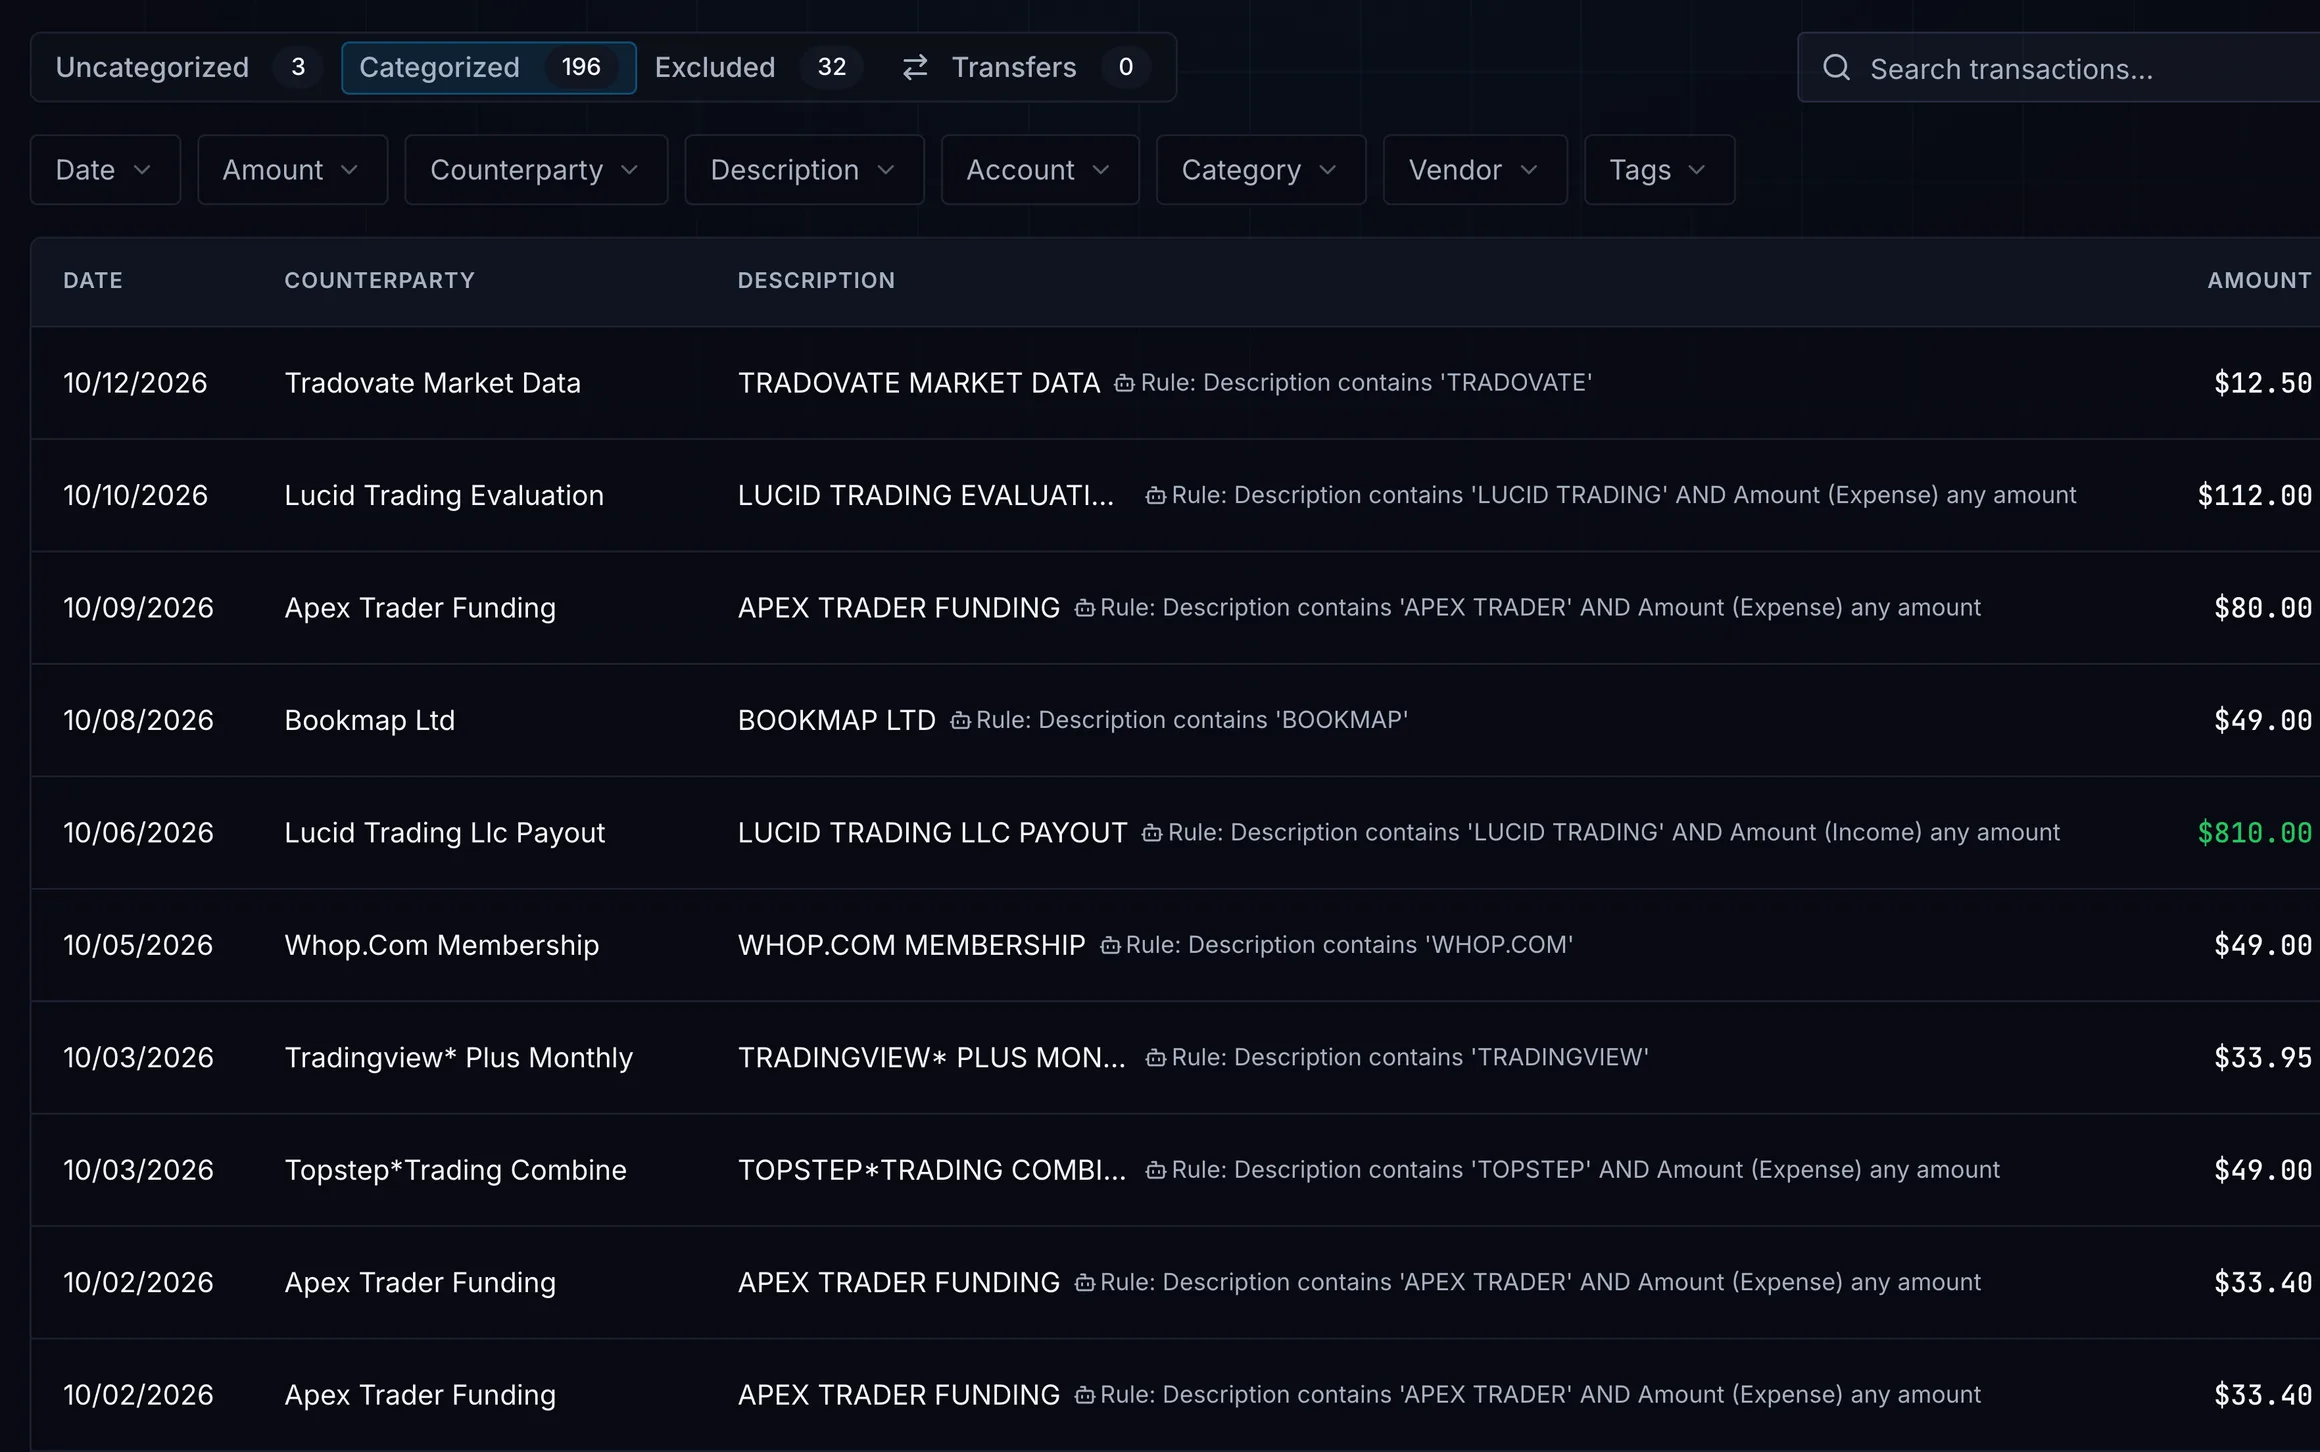This screenshot has width=2320, height=1452.
Task: Select the Lucid Trading Evaluation counterparty
Action: tap(444, 495)
